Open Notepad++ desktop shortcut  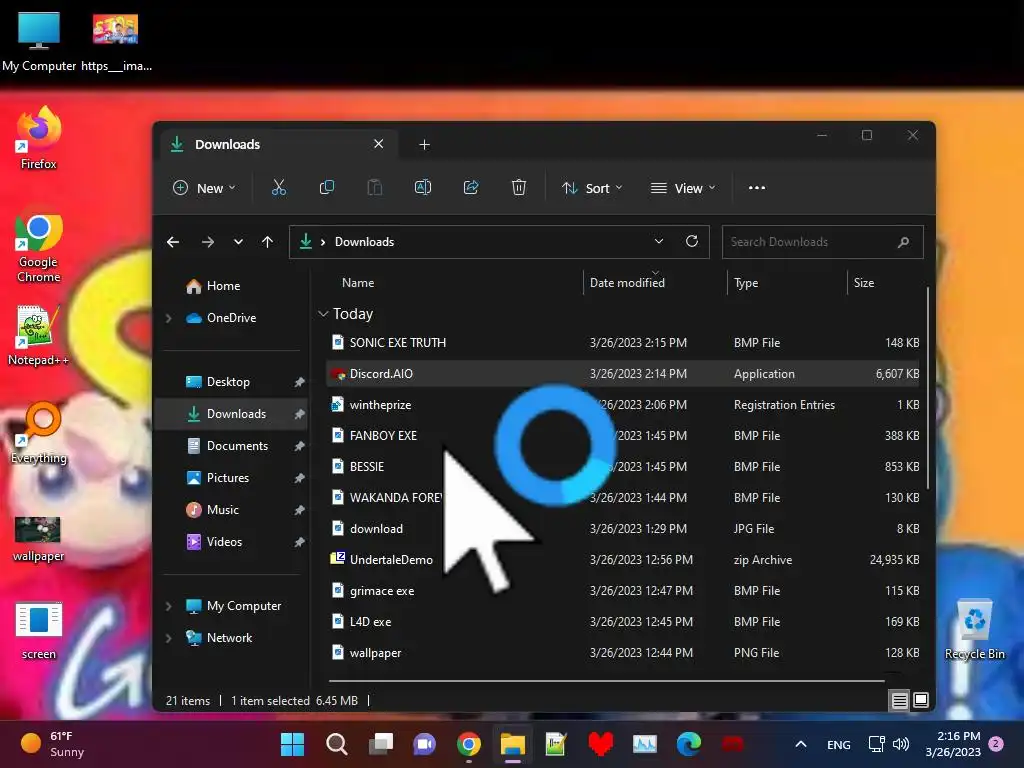pyautogui.click(x=39, y=336)
